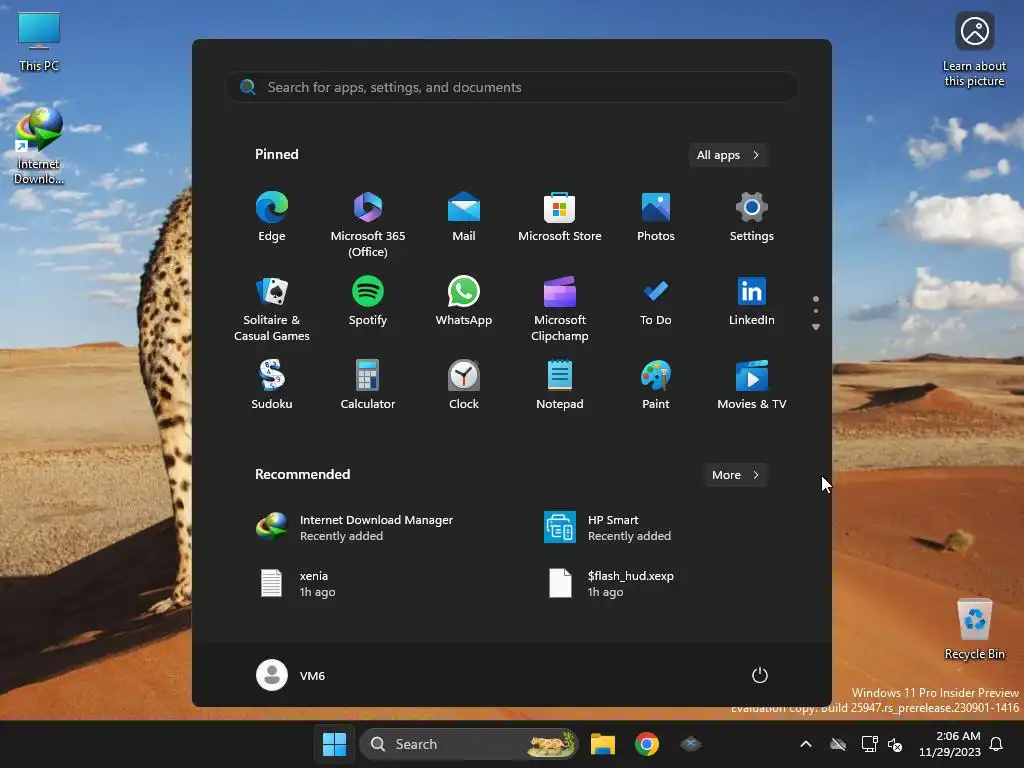Click Learn about this picture icon
1024x768 pixels.
[974, 50]
